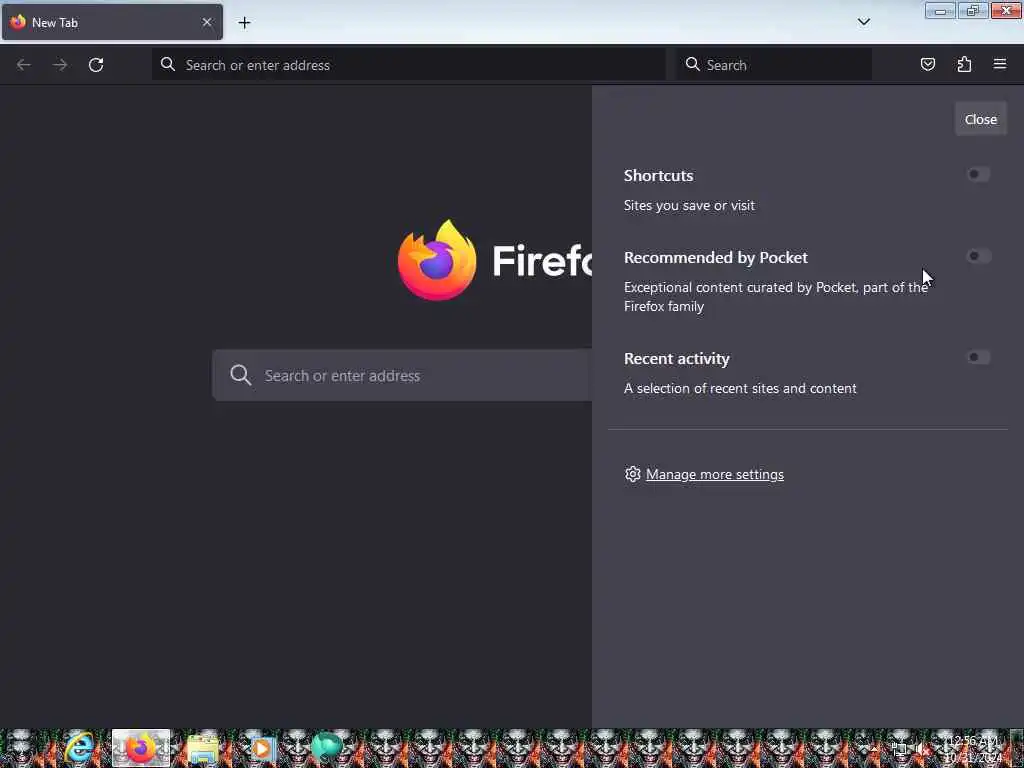
Task: Go back using the back arrow
Action: click(x=24, y=65)
